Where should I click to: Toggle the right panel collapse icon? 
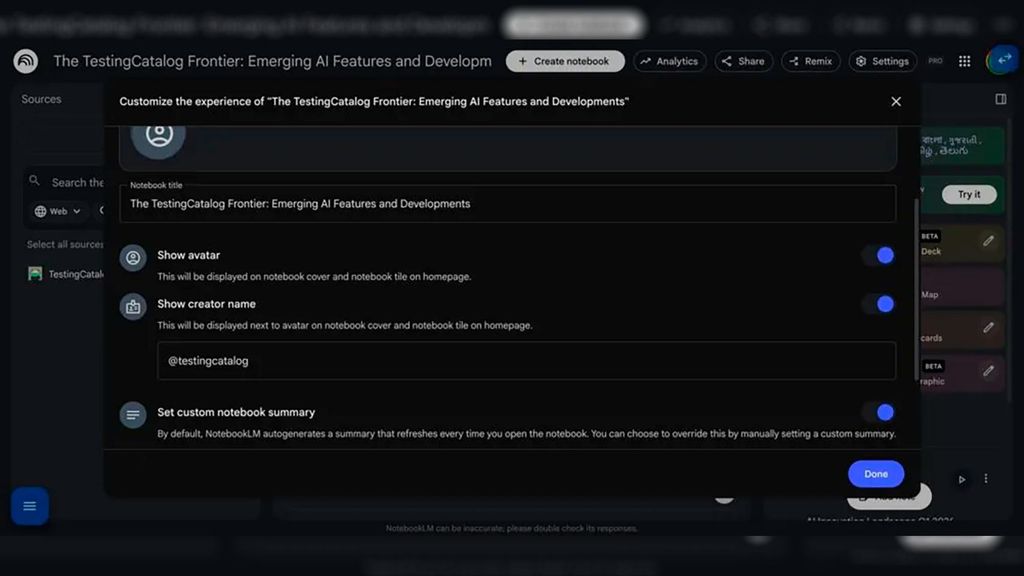coord(1000,99)
